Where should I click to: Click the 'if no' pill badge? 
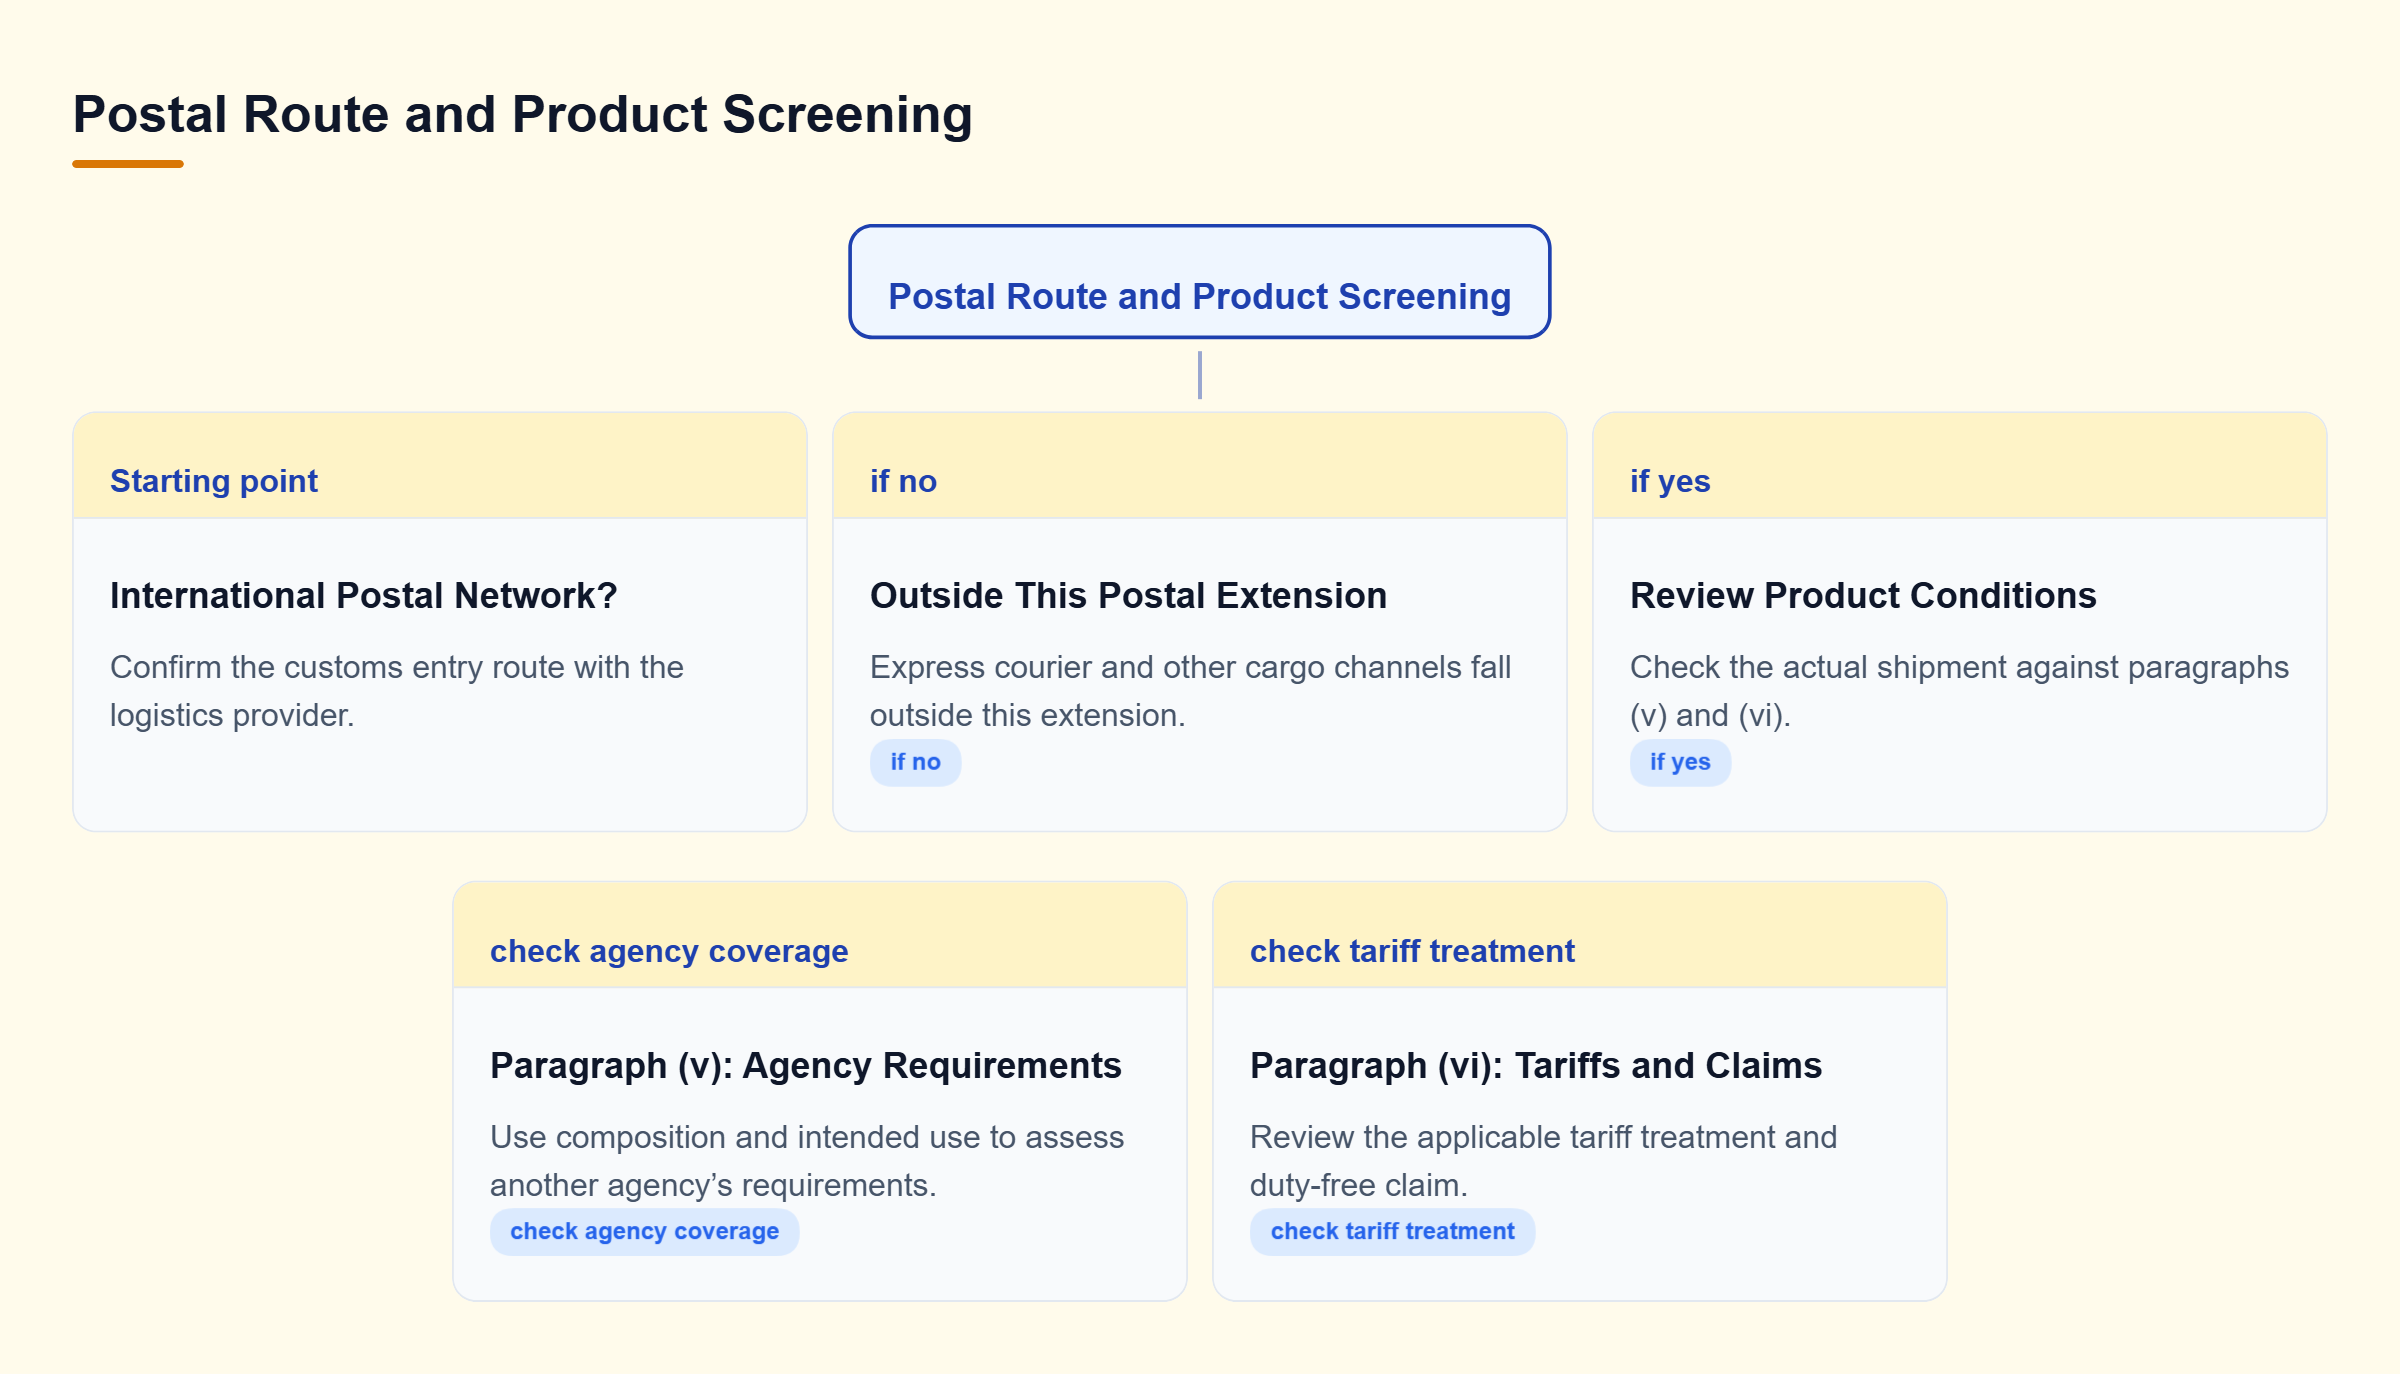(915, 762)
